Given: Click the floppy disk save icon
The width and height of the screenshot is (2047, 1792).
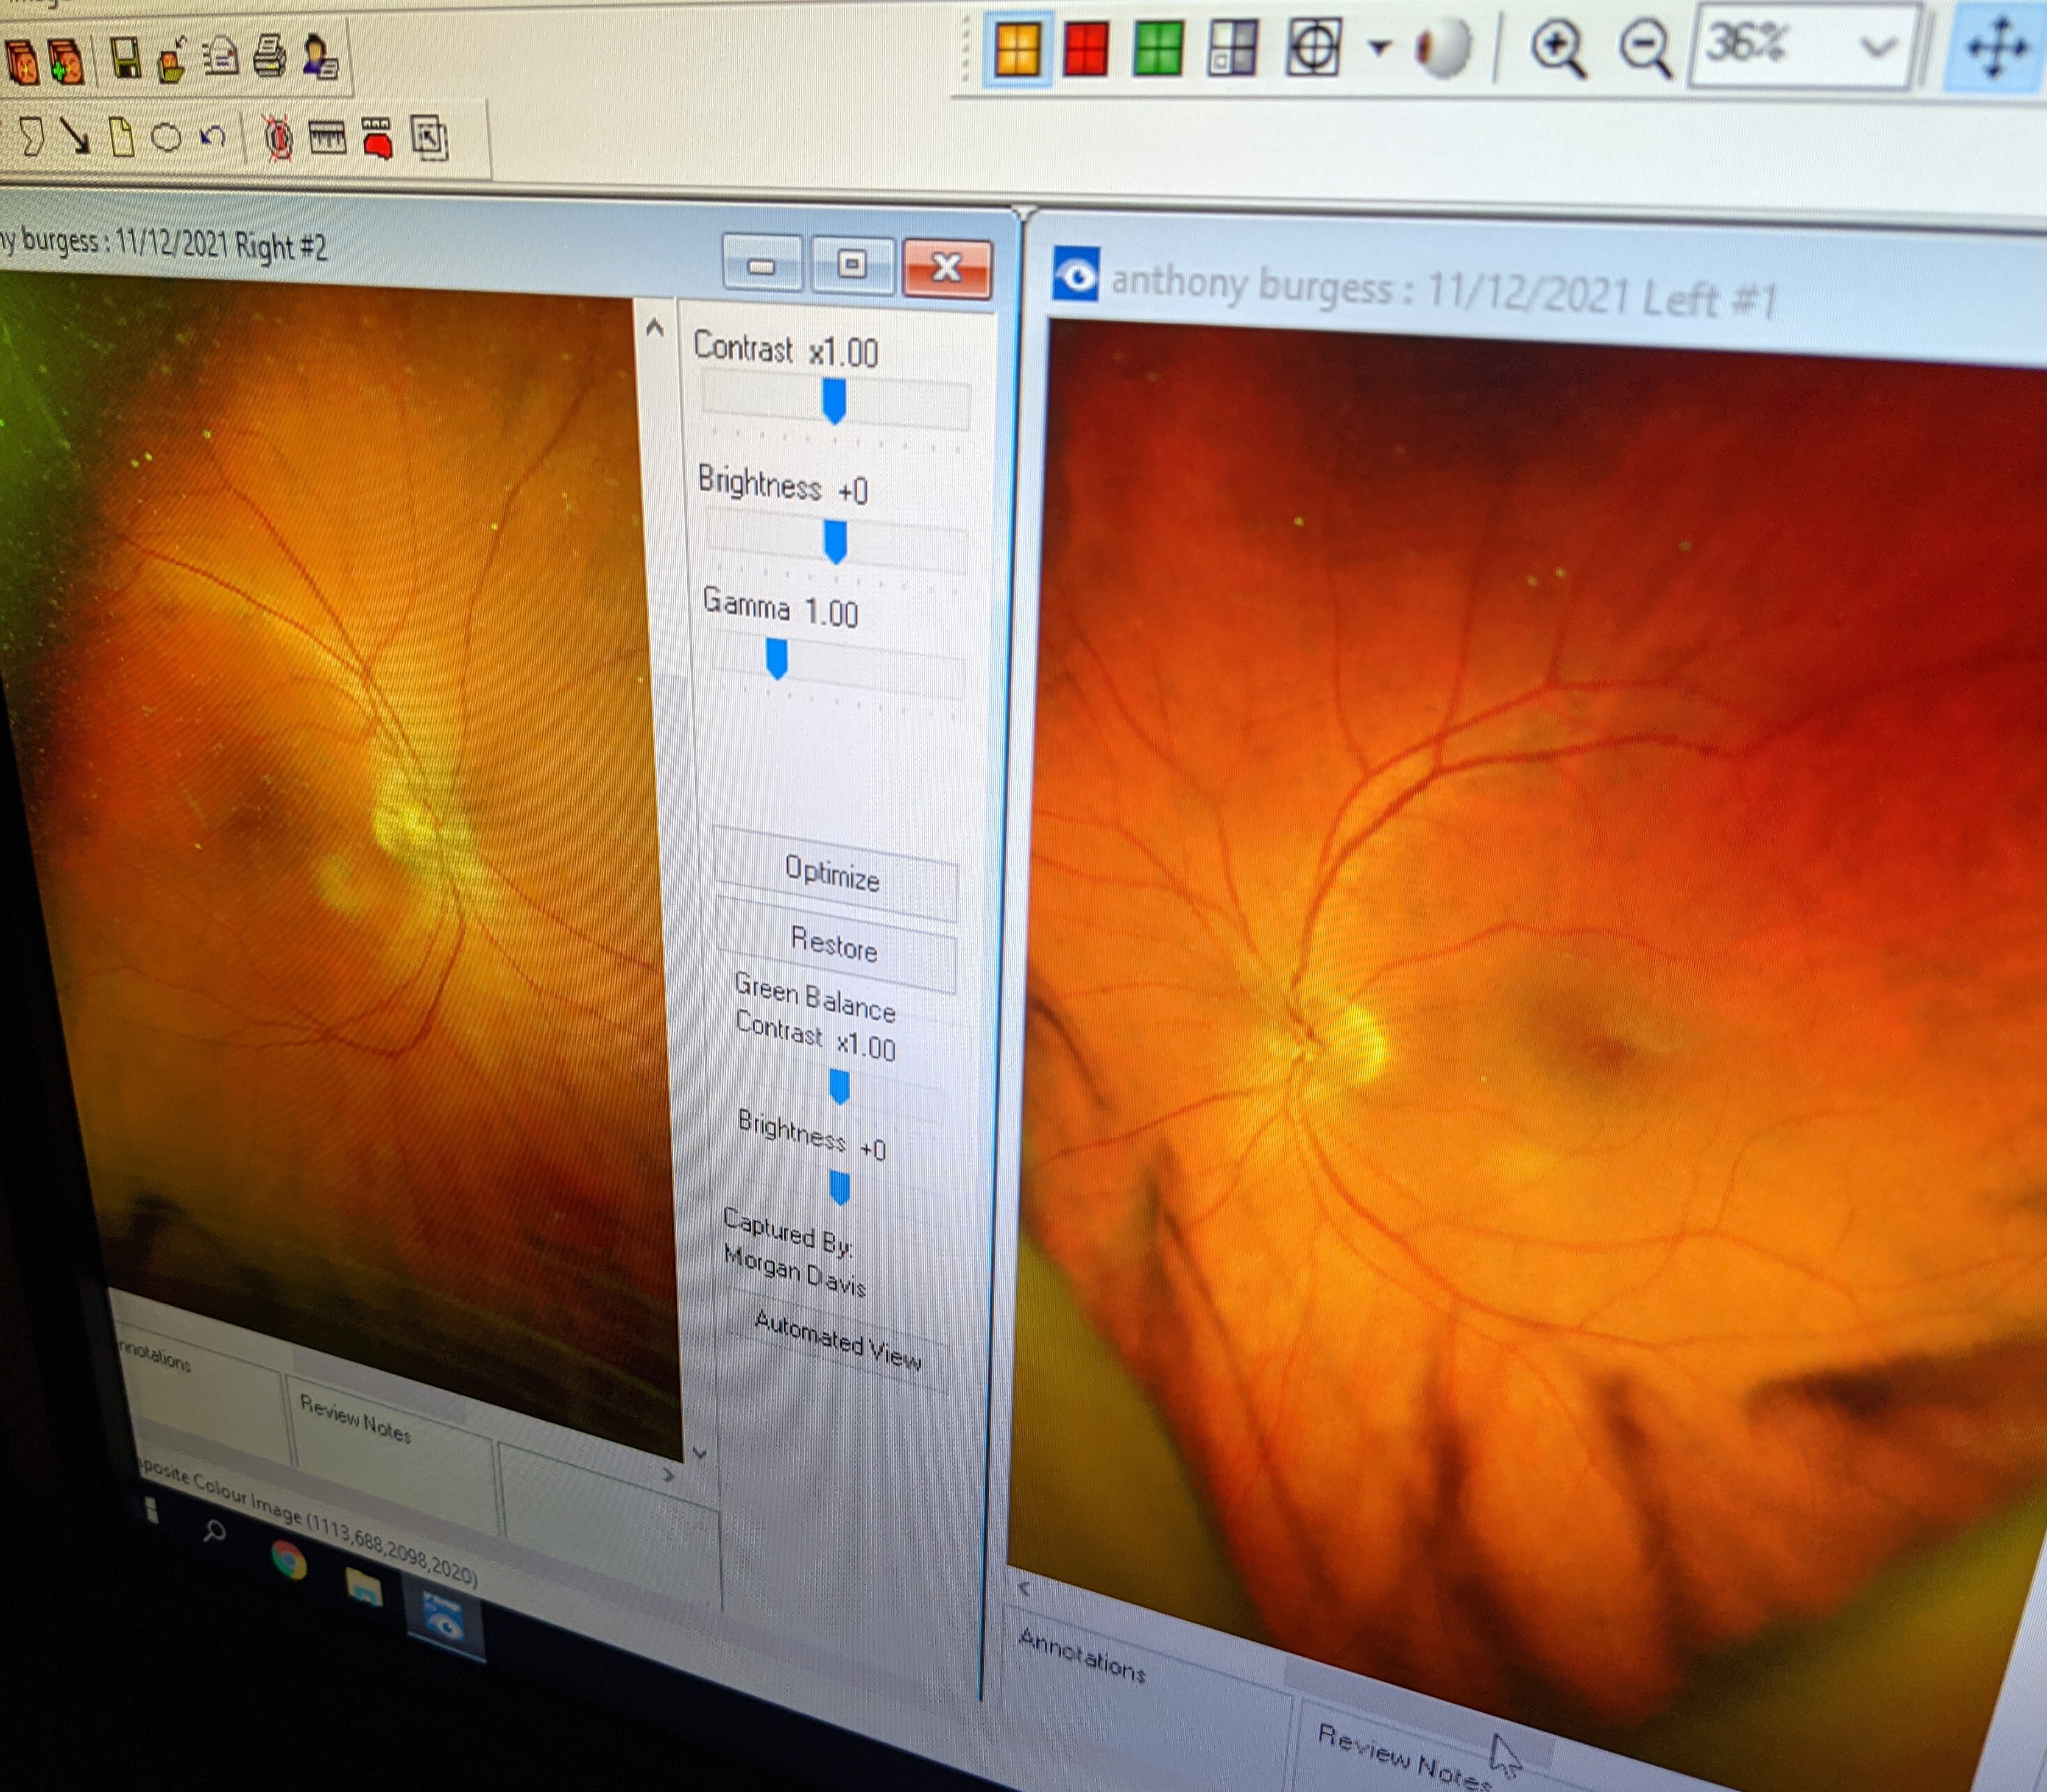Looking at the screenshot, I should pos(126,58).
